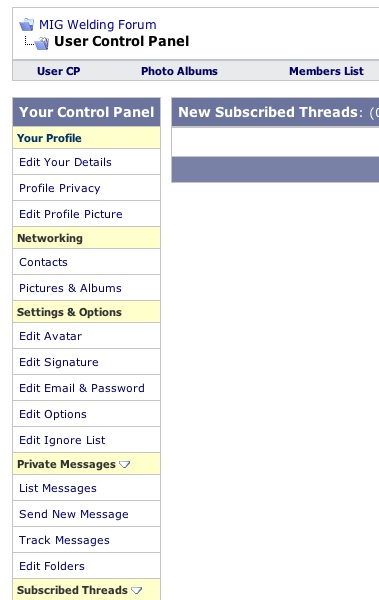Go to Members List in the navbar
The image size is (379, 600).
click(326, 71)
